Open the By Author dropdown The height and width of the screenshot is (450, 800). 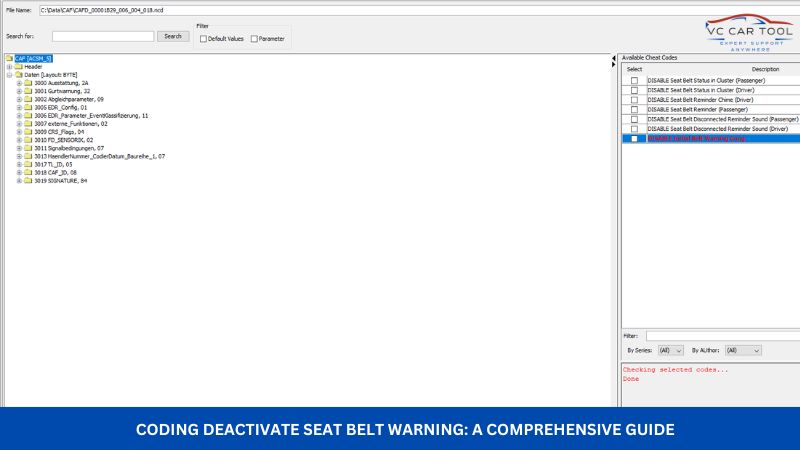(x=743, y=351)
